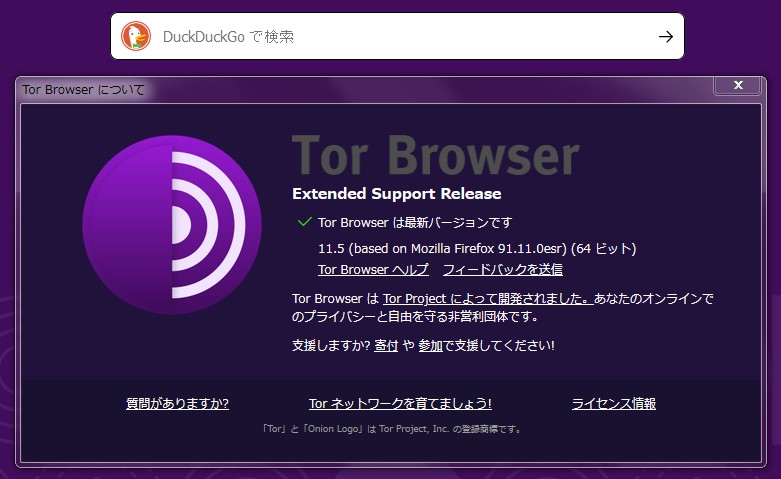Click the Extended Support Release label

click(396, 194)
